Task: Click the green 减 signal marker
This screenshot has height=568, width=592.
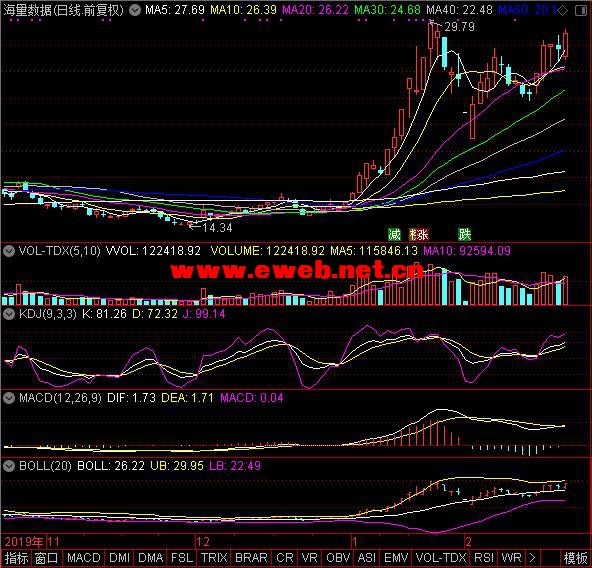Action: [394, 235]
